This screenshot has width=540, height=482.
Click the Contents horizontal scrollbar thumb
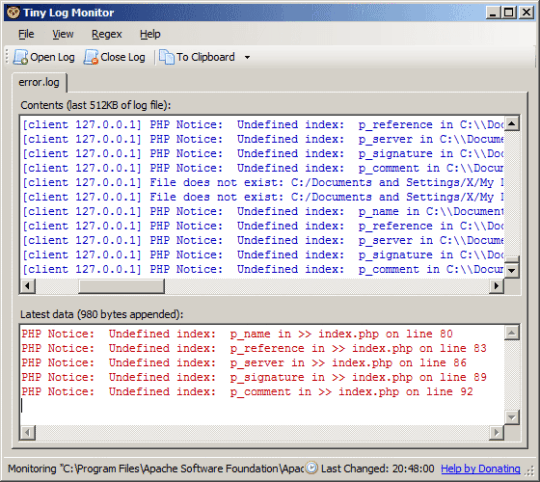[121, 286]
